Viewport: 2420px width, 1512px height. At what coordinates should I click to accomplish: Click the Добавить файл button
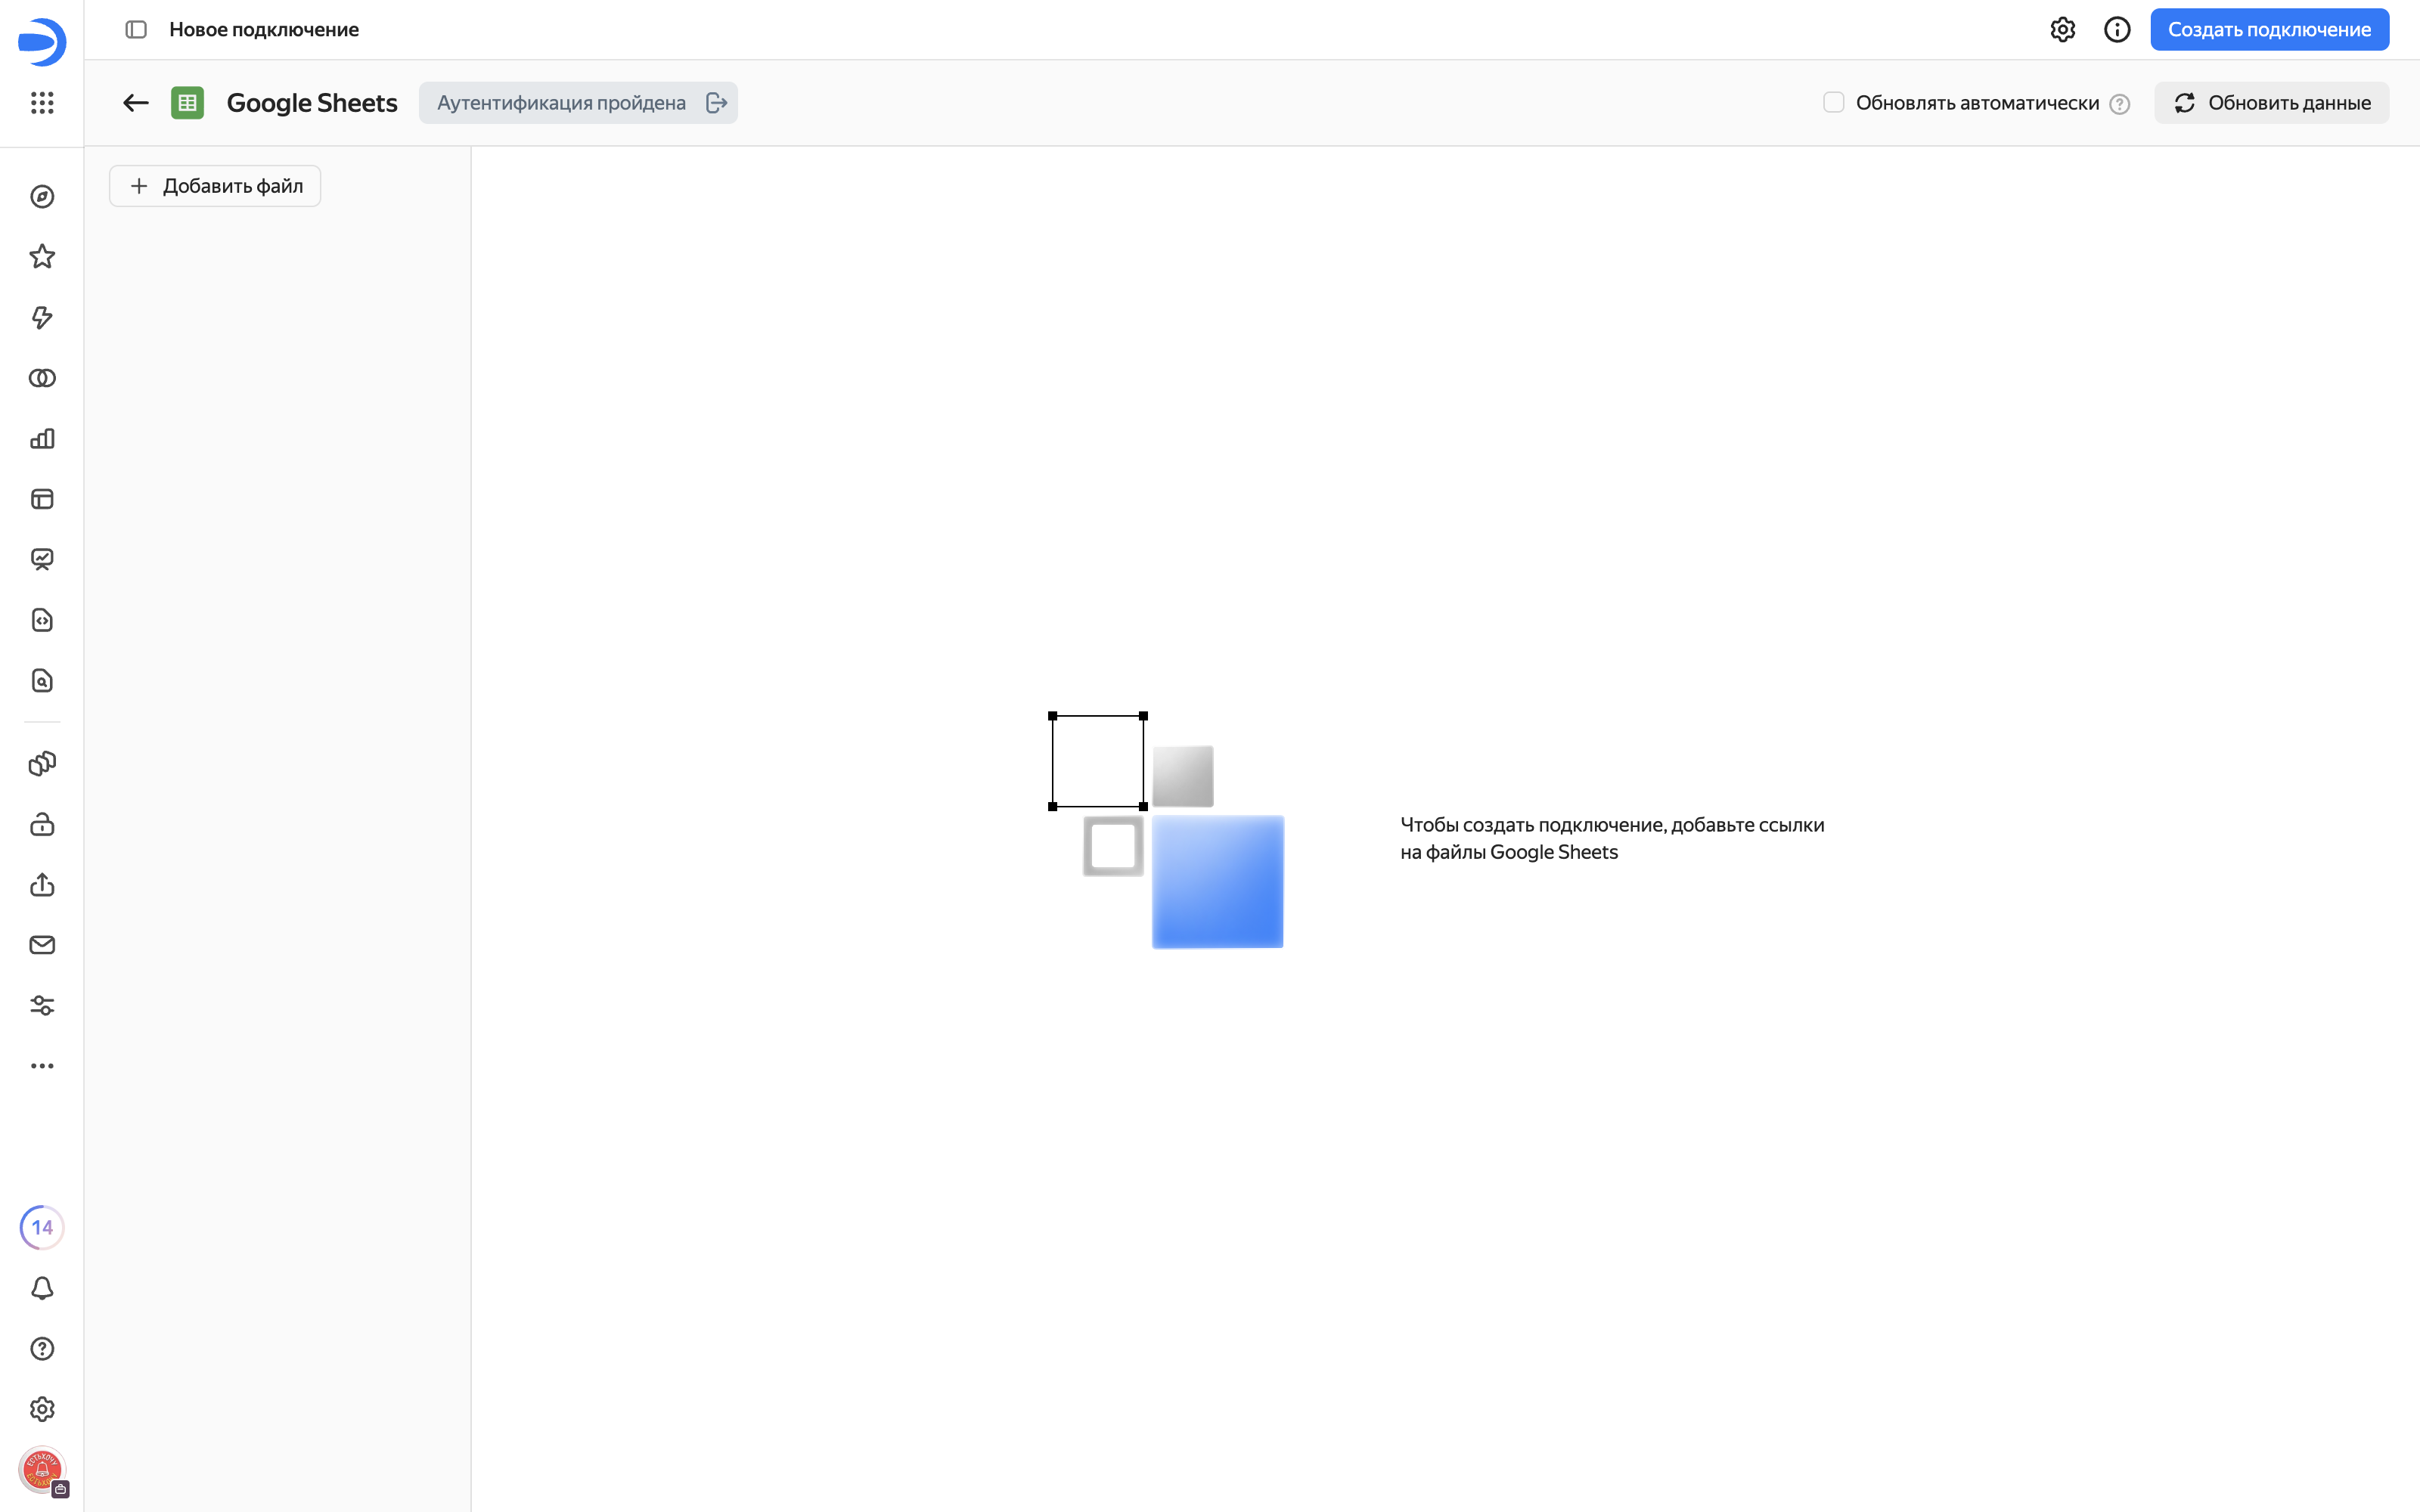pos(215,186)
